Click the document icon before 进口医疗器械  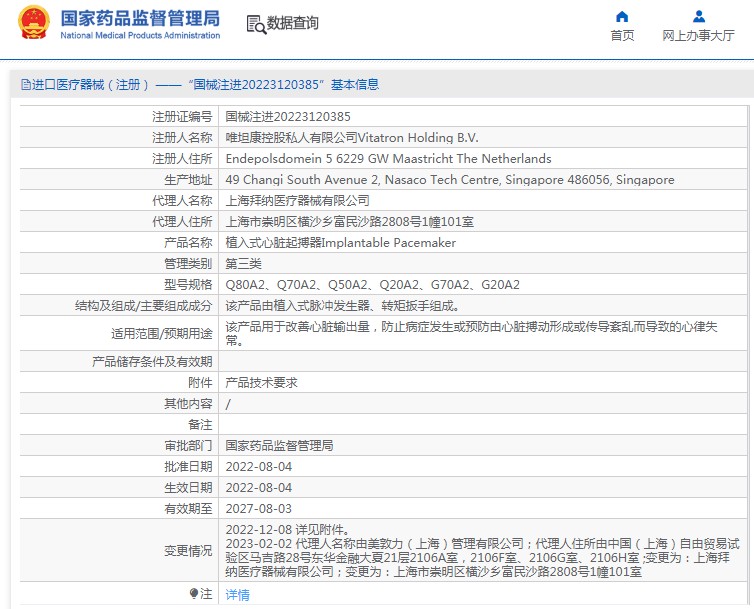[25, 85]
